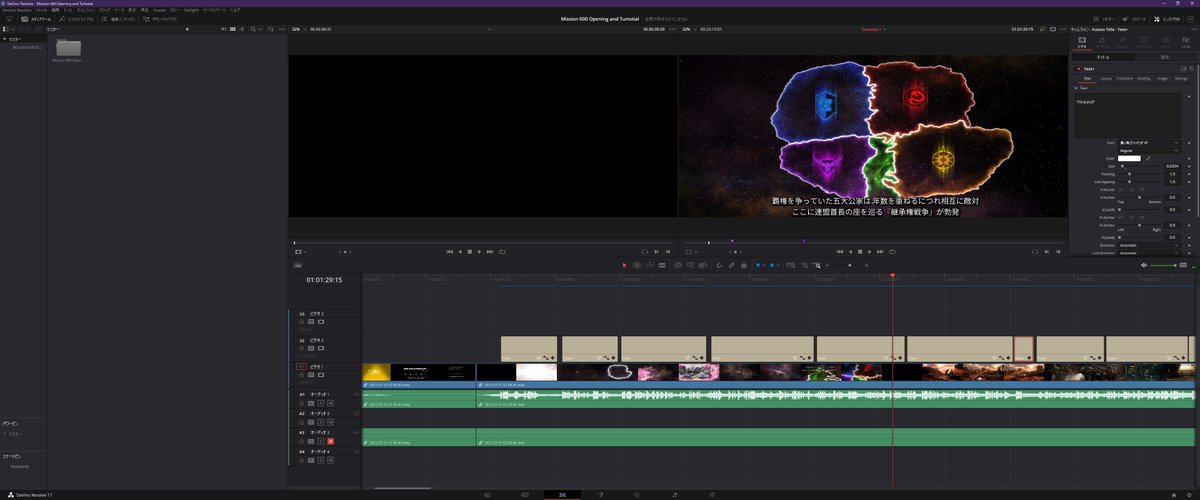The width and height of the screenshot is (1200, 500).
Task: Open the ワークスペース (Workspace) menu
Action: point(214,9)
